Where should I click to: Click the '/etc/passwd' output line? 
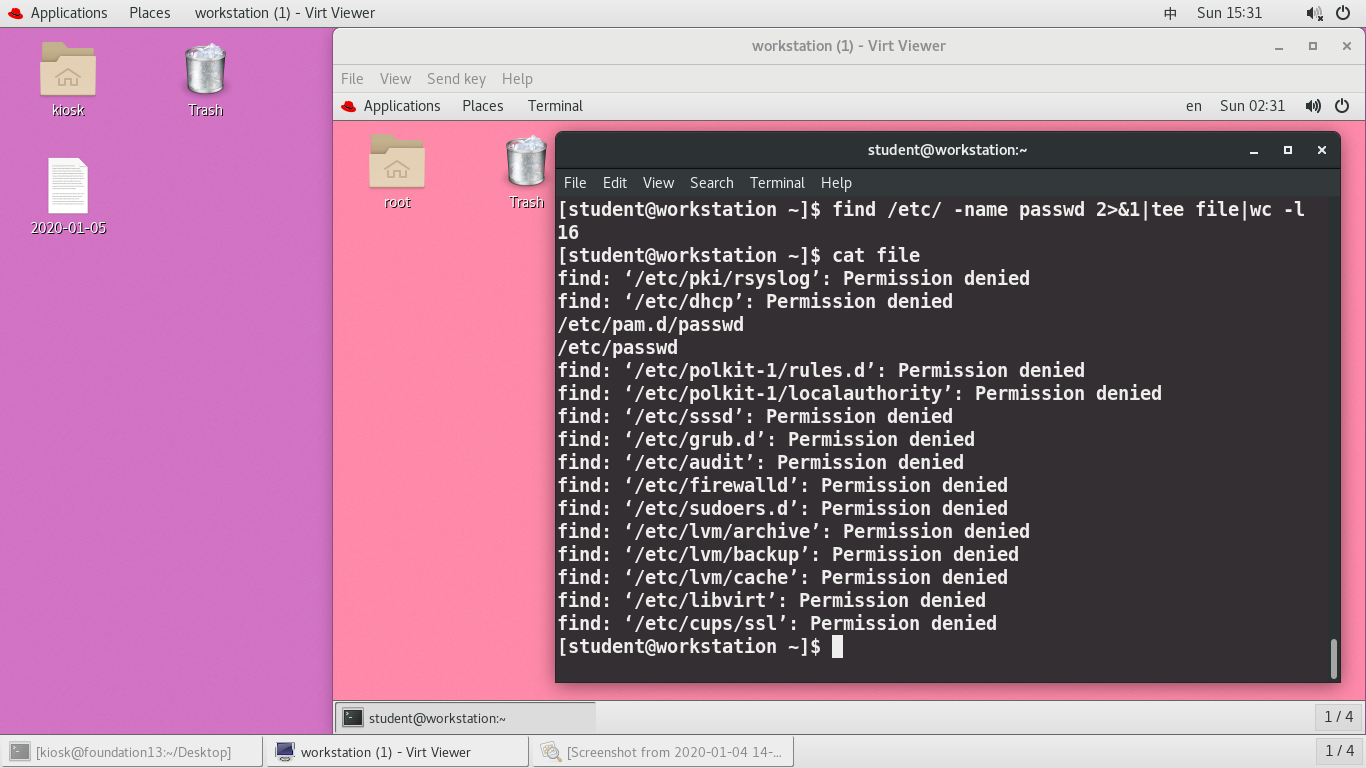pos(618,348)
